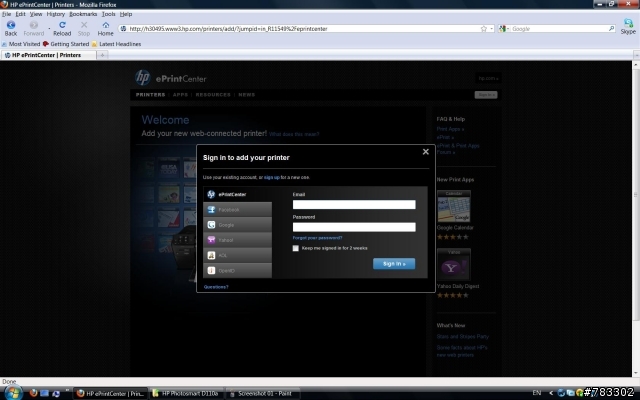This screenshot has width=640, height=400.
Task: Click the EN language indicator
Action: tap(537, 393)
